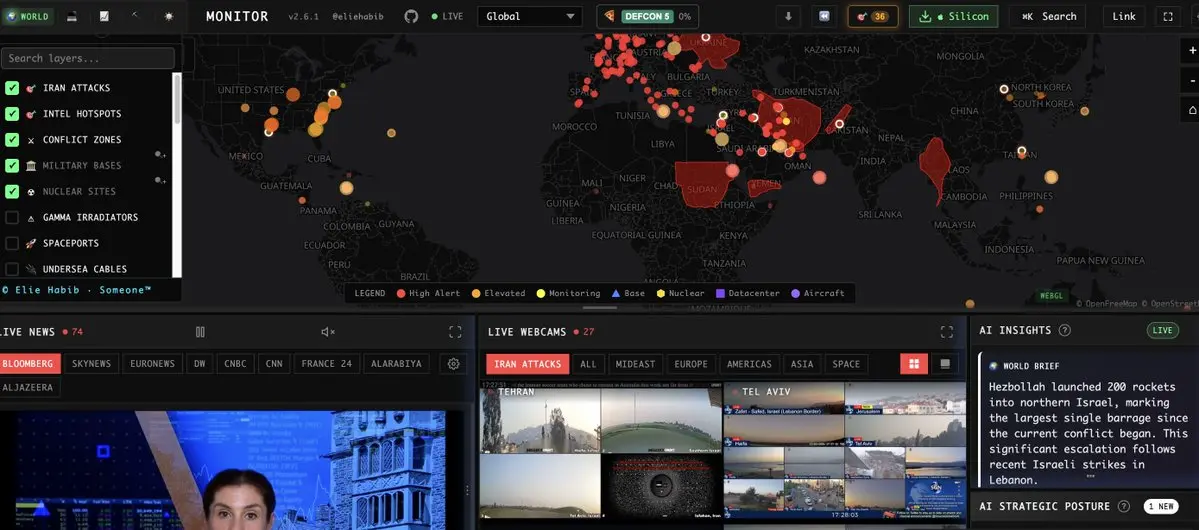Click the finance chart variant icon
1199x530 pixels.
click(104, 16)
